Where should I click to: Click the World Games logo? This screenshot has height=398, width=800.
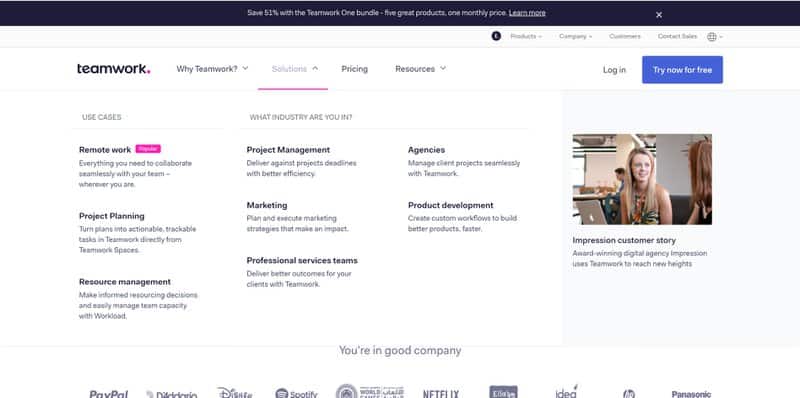pyautogui.click(x=370, y=391)
